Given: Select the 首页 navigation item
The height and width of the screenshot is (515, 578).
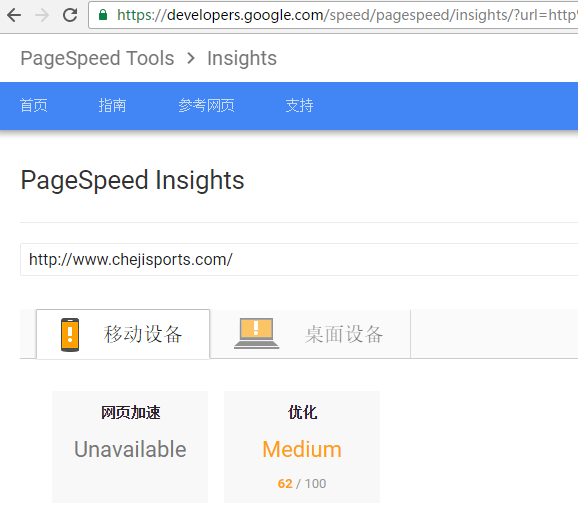Looking at the screenshot, I should click(x=34, y=105).
